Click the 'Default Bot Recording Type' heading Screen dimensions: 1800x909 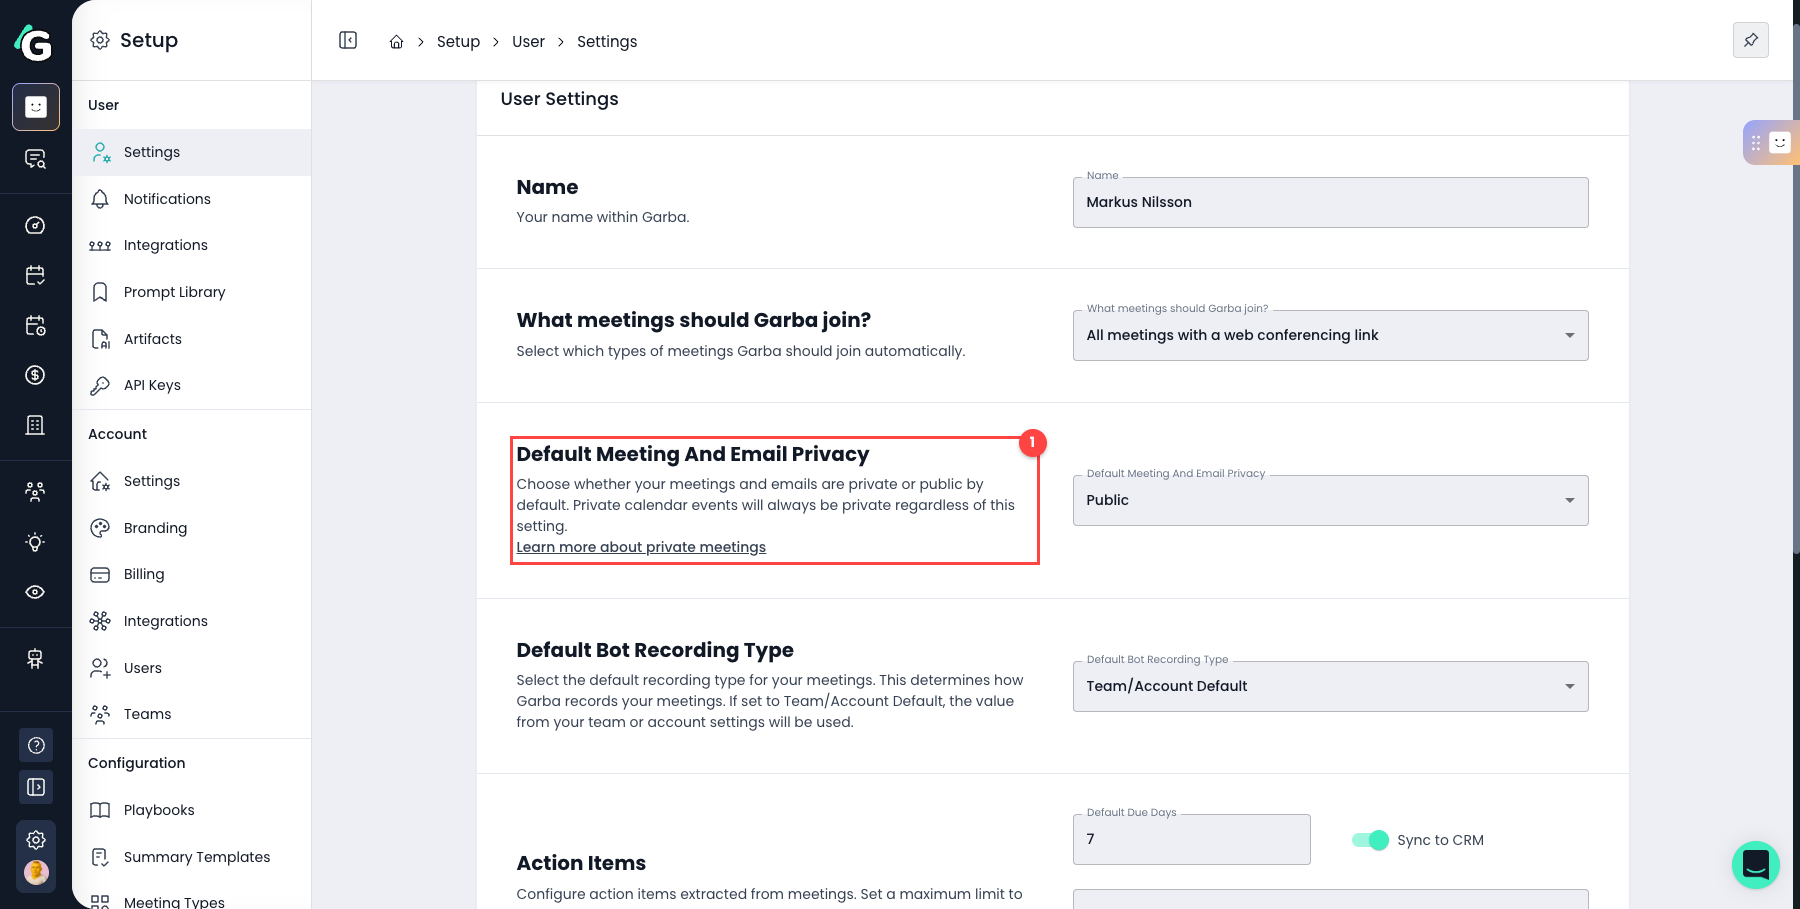pos(655,650)
